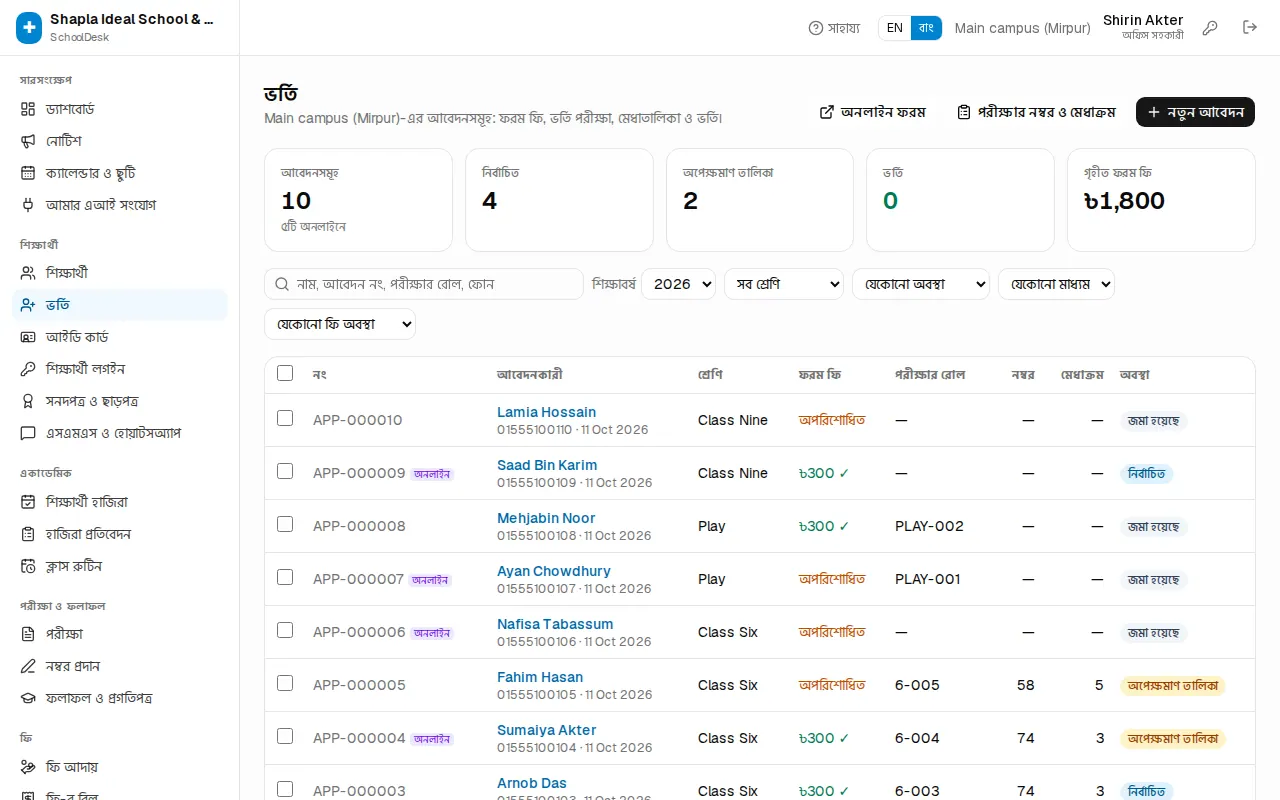Open the অনলাইন ফর্ম link
Viewport: 1280px width, 800px height.
[x=872, y=112]
